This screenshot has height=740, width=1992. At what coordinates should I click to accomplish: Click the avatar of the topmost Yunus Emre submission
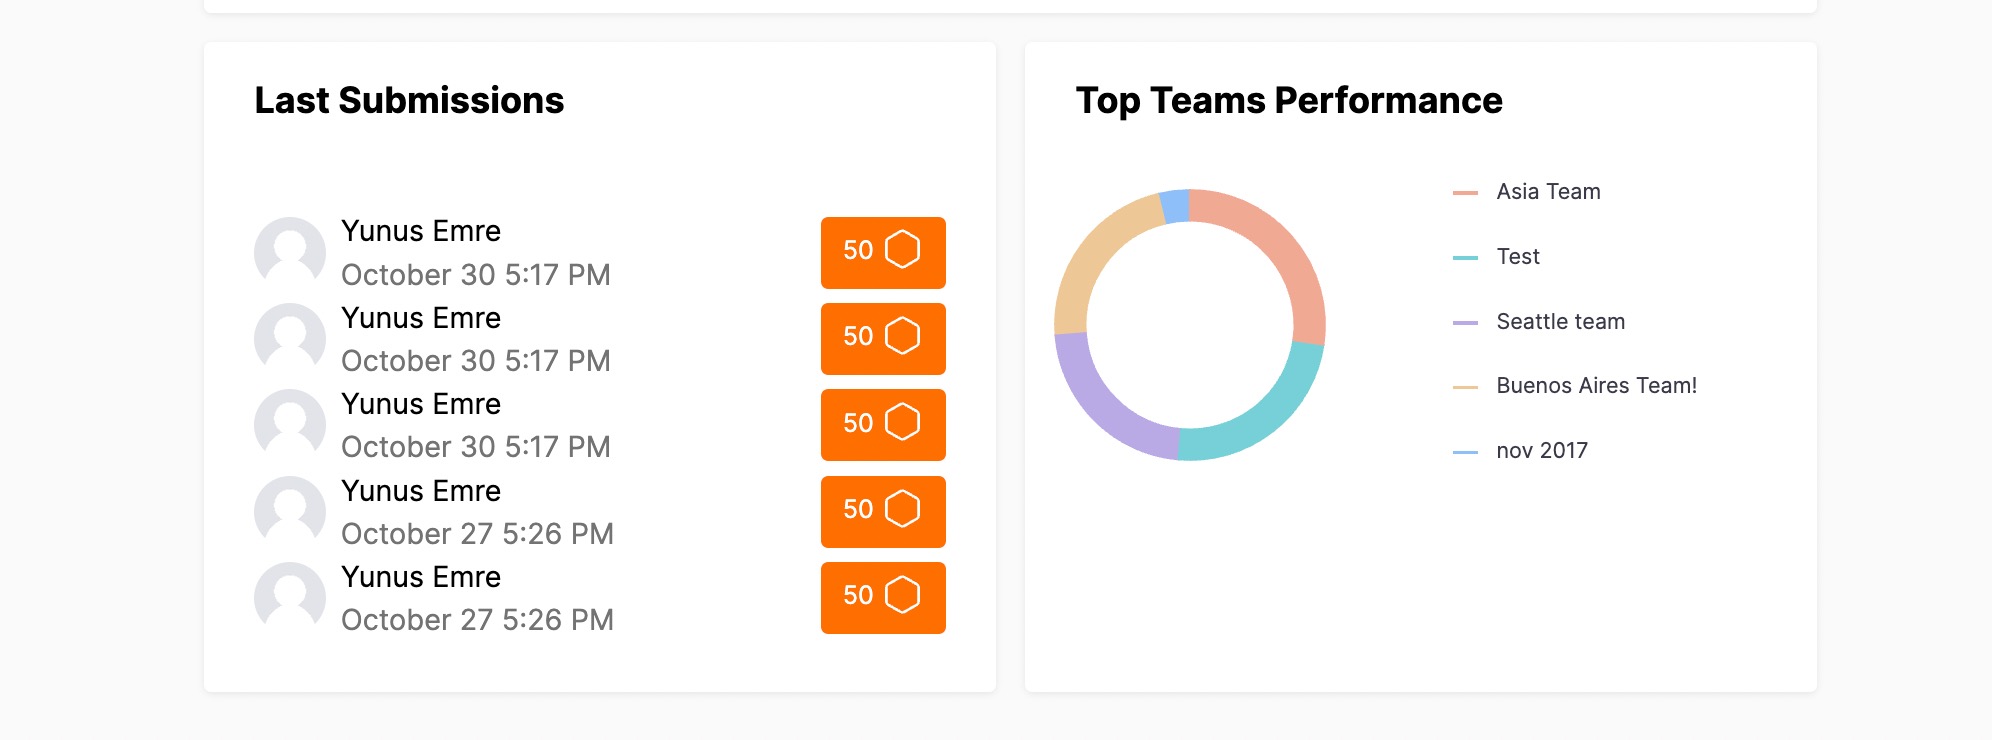(x=290, y=252)
